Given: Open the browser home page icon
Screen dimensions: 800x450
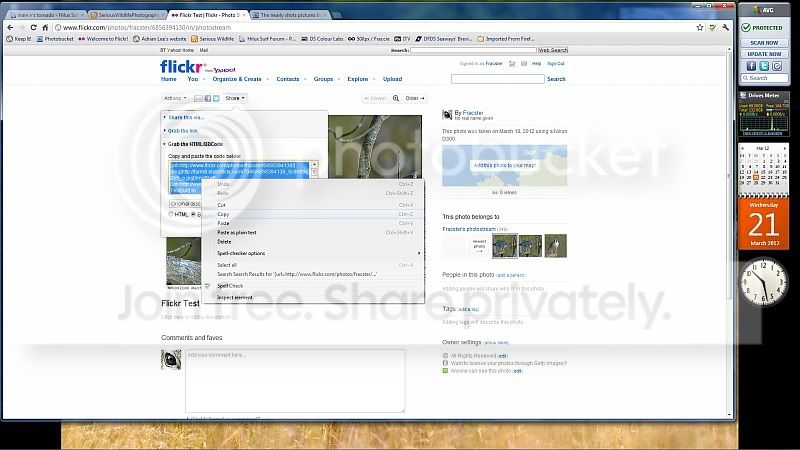Looking at the screenshot, I should pos(45,28).
